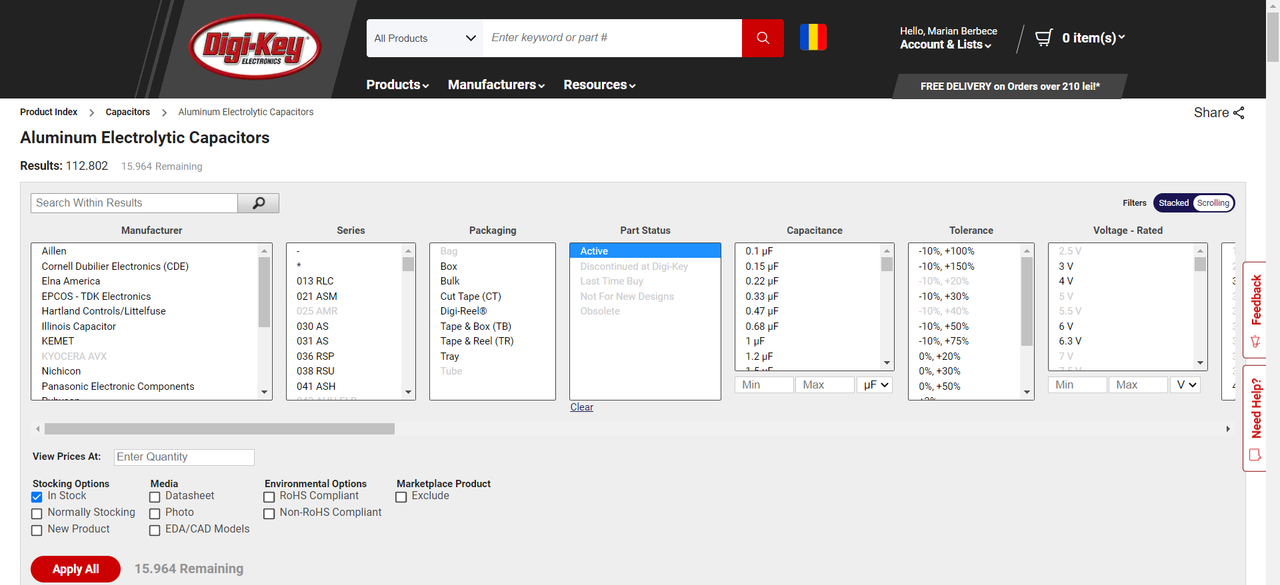Open the shopping cart icon
The width and height of the screenshot is (1280, 585).
tap(1044, 38)
